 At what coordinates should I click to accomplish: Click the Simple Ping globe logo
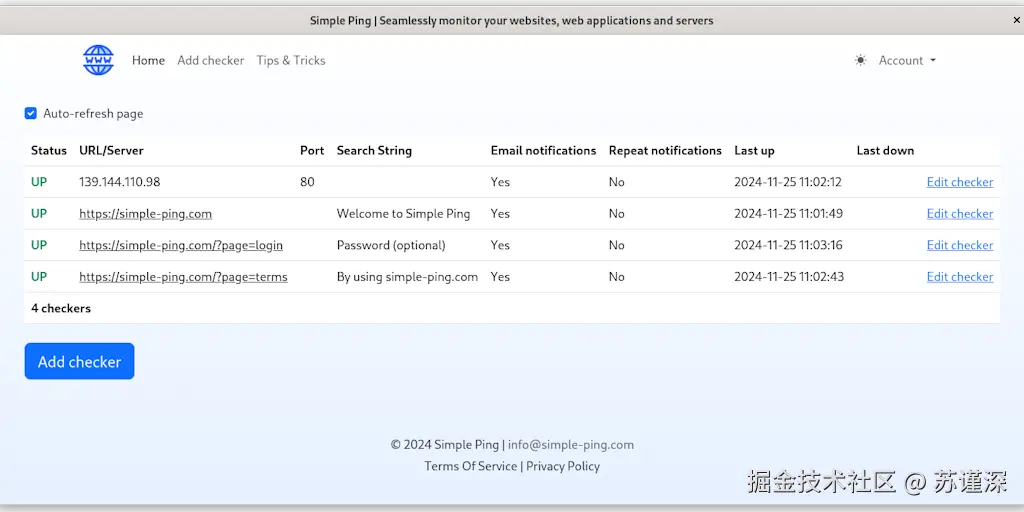(98, 60)
